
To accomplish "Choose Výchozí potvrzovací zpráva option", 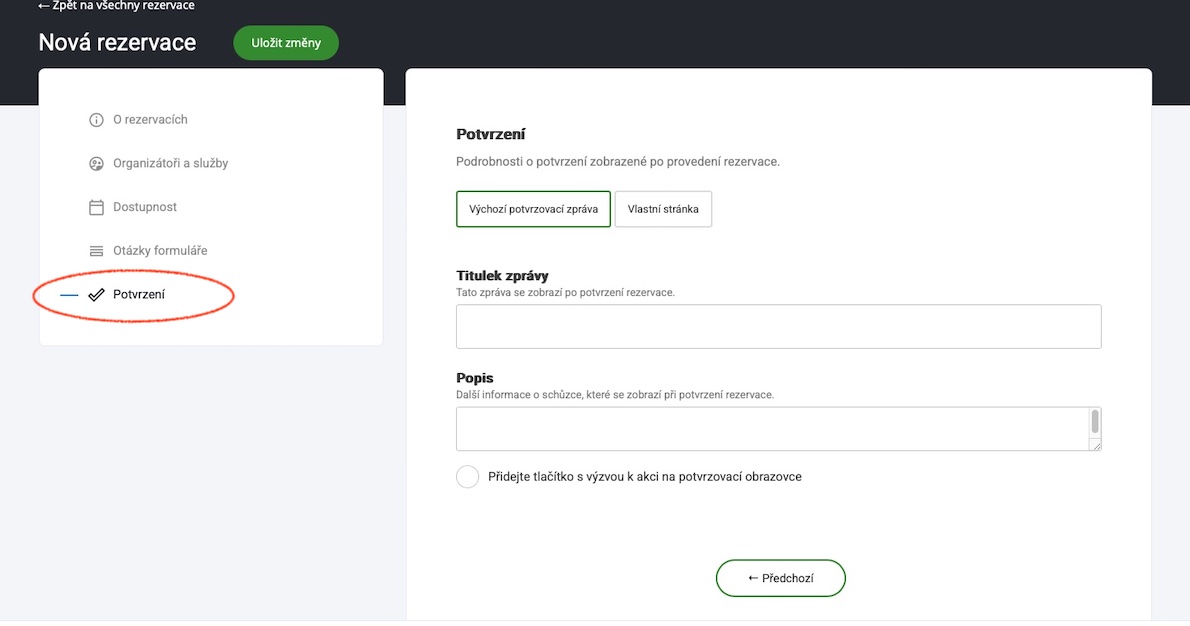I will tap(533, 210).
